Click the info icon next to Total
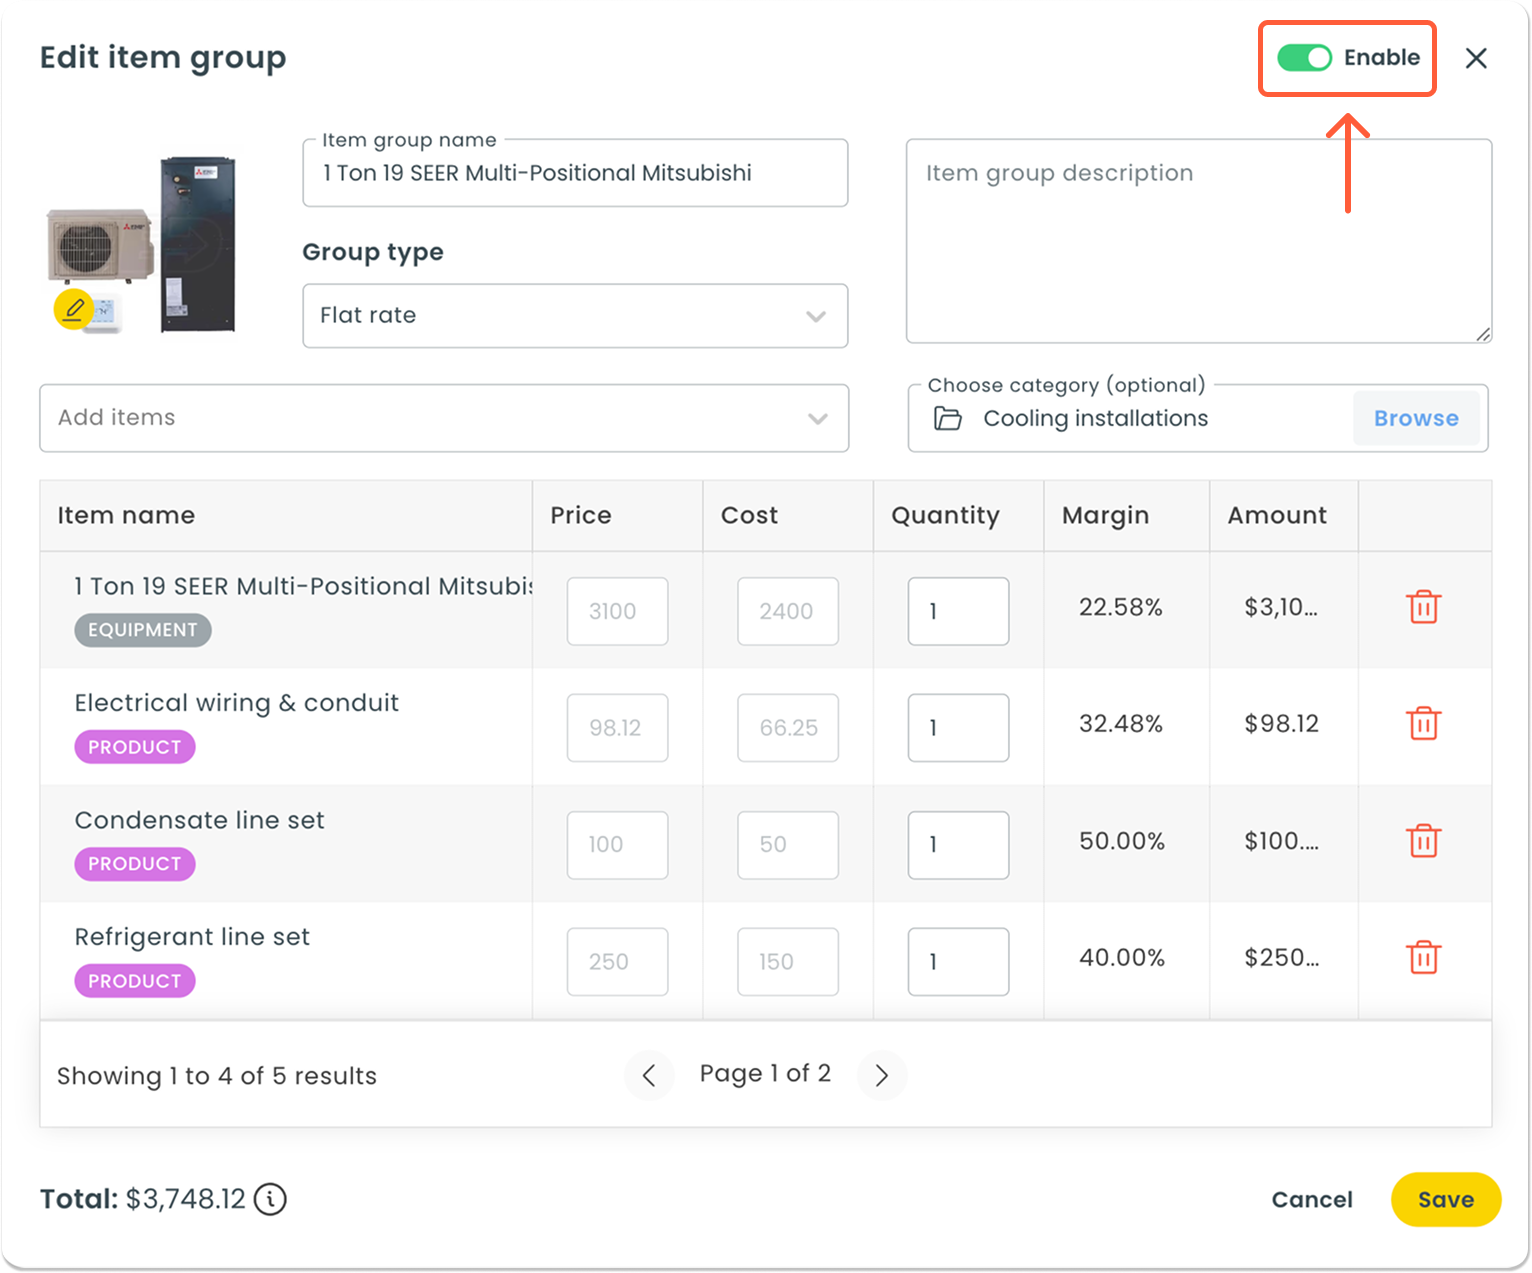The image size is (1532, 1273). tap(270, 1199)
